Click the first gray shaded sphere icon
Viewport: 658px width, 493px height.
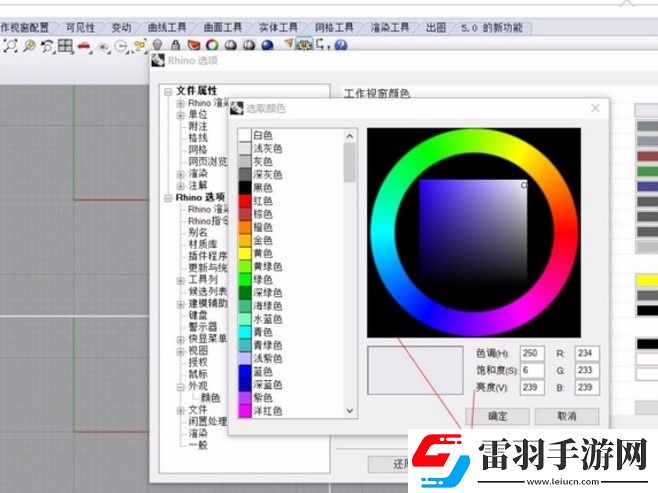coord(230,45)
